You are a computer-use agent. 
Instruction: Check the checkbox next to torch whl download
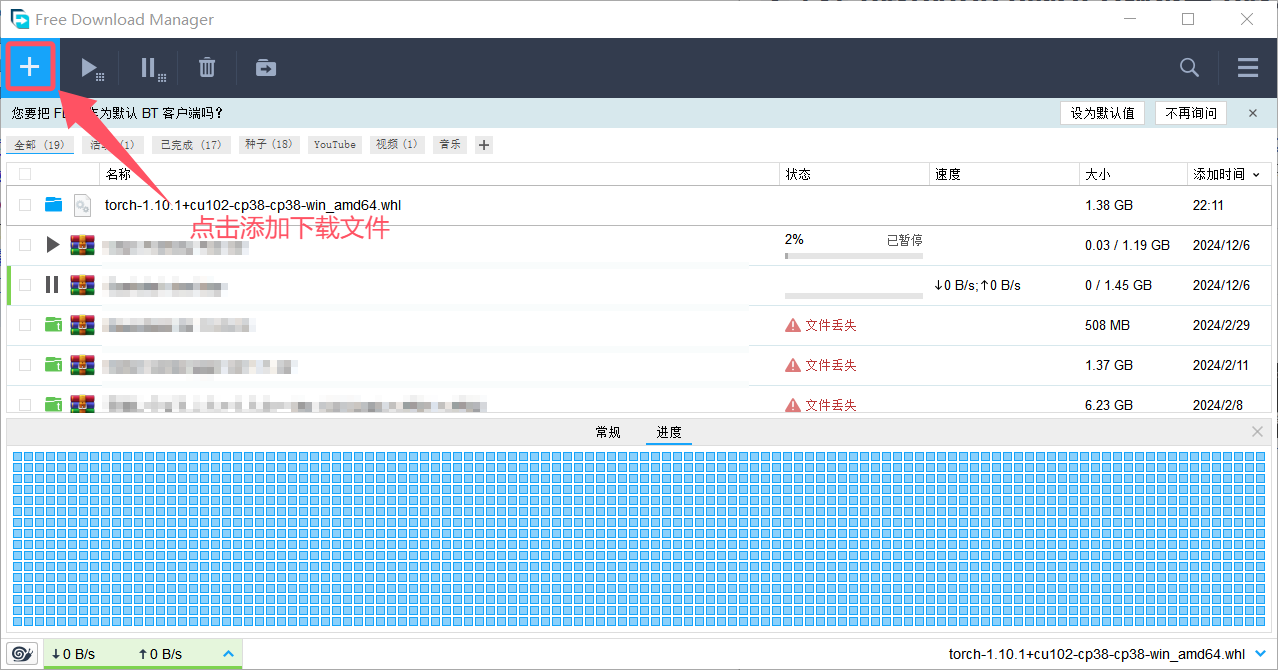[24, 204]
